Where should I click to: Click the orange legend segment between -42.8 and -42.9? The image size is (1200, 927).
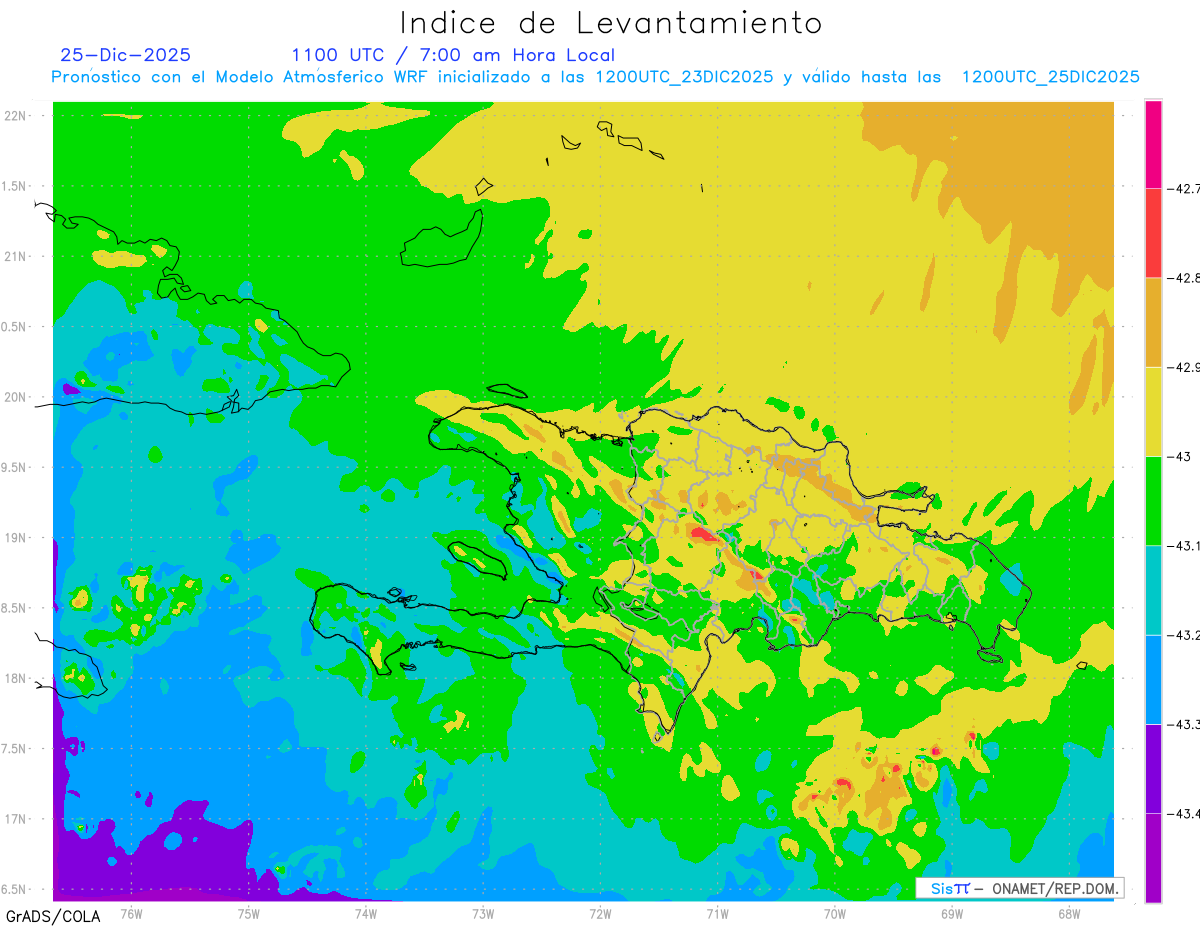(x=1153, y=322)
